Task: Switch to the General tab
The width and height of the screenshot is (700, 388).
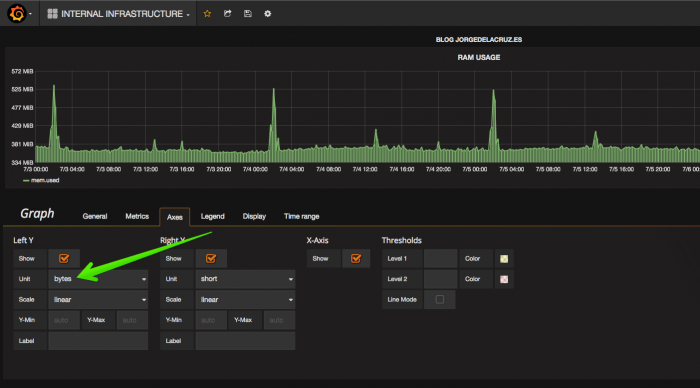Action: tap(95, 216)
